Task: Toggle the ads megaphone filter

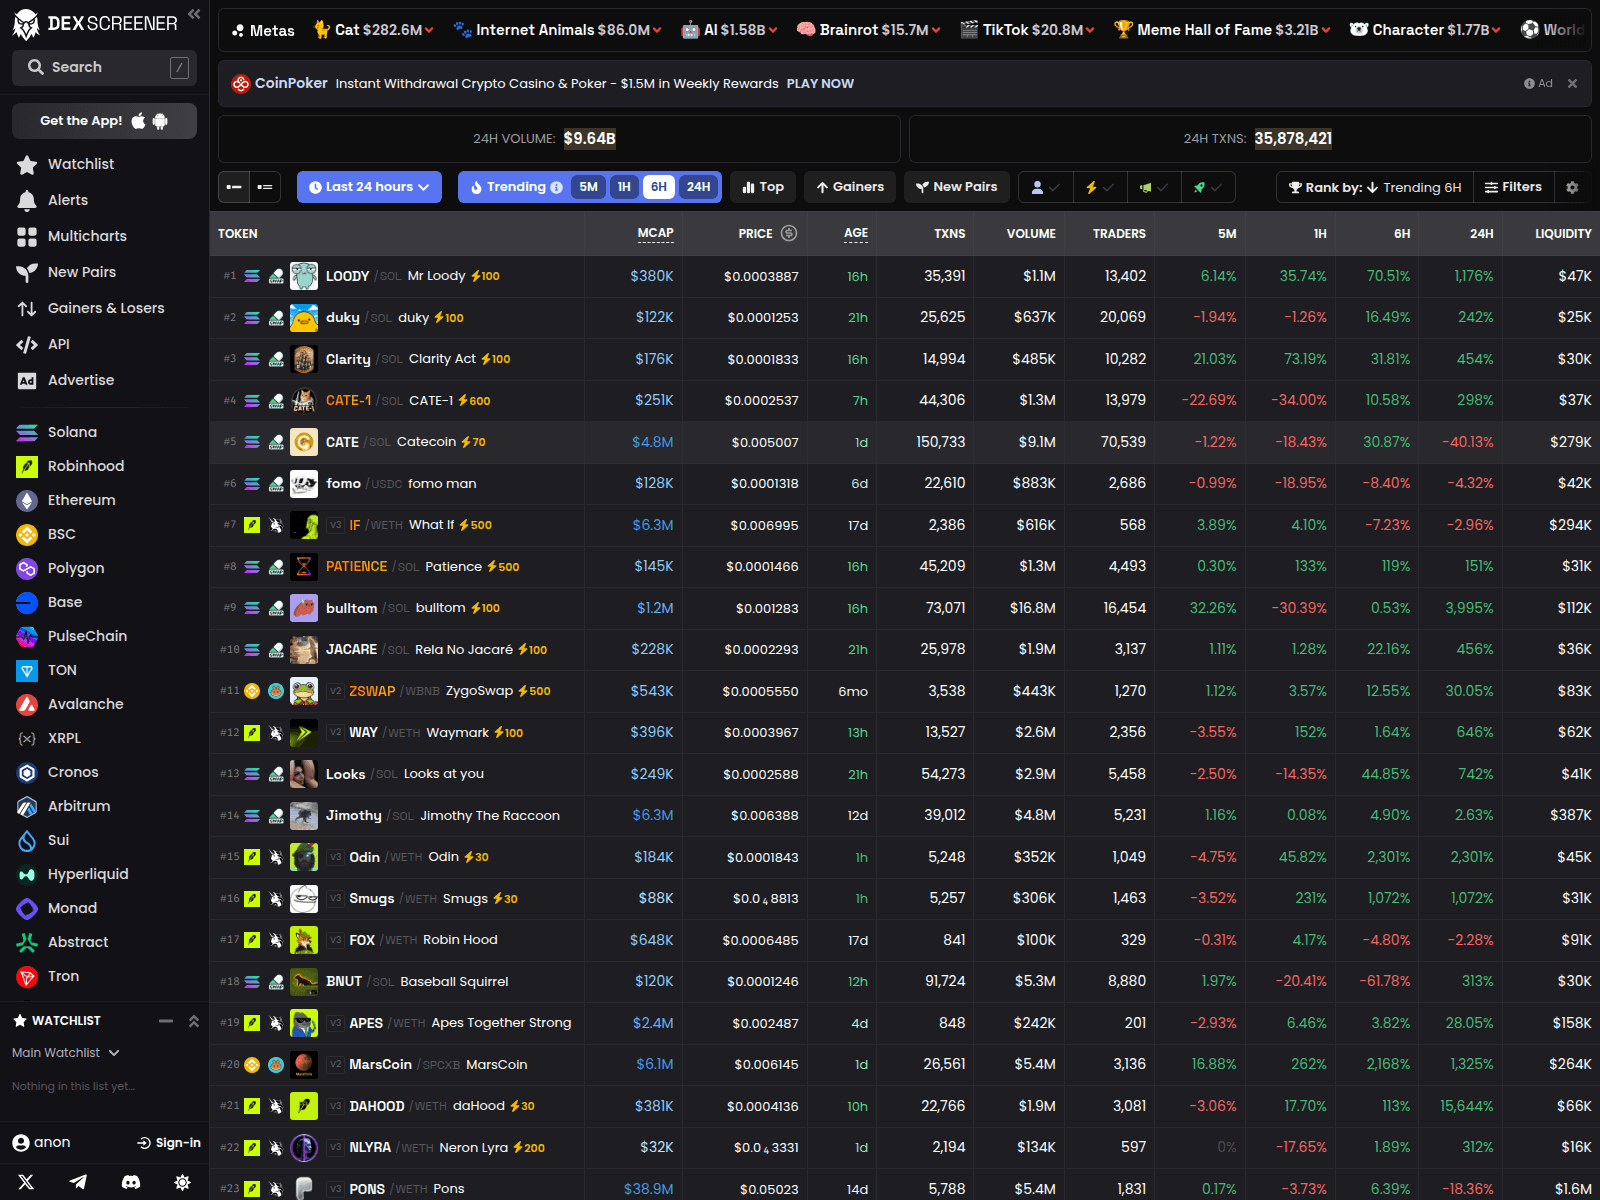Action: pyautogui.click(x=1153, y=187)
